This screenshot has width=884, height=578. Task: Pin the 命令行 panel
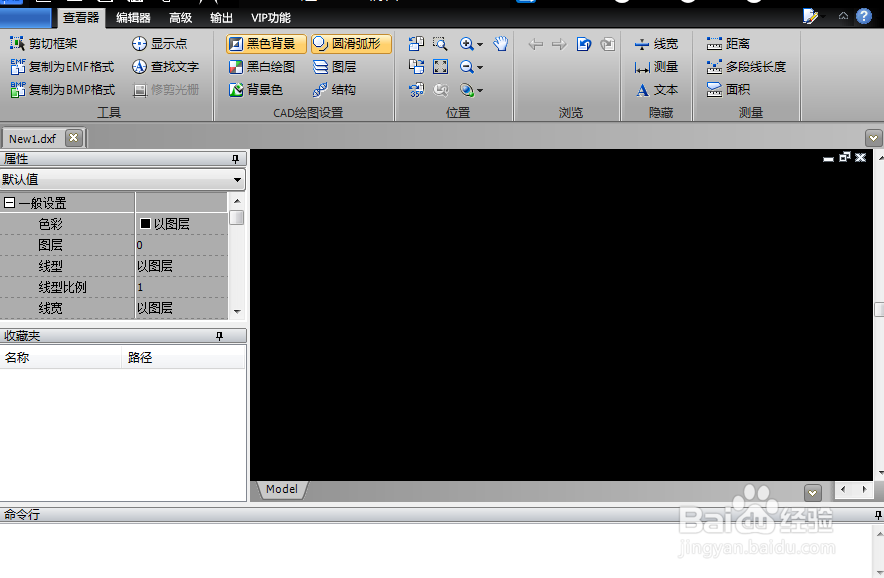coord(878,515)
